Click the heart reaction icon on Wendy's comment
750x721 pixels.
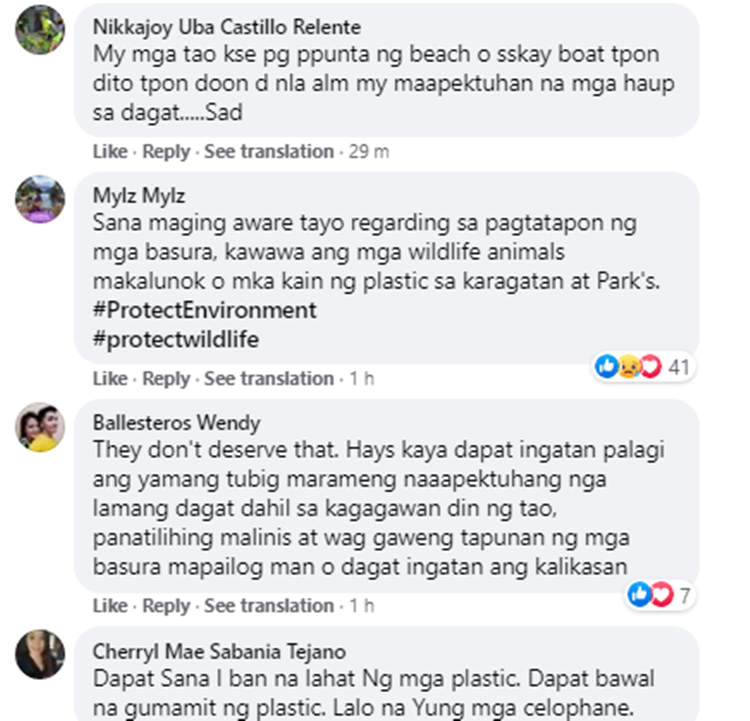(662, 595)
